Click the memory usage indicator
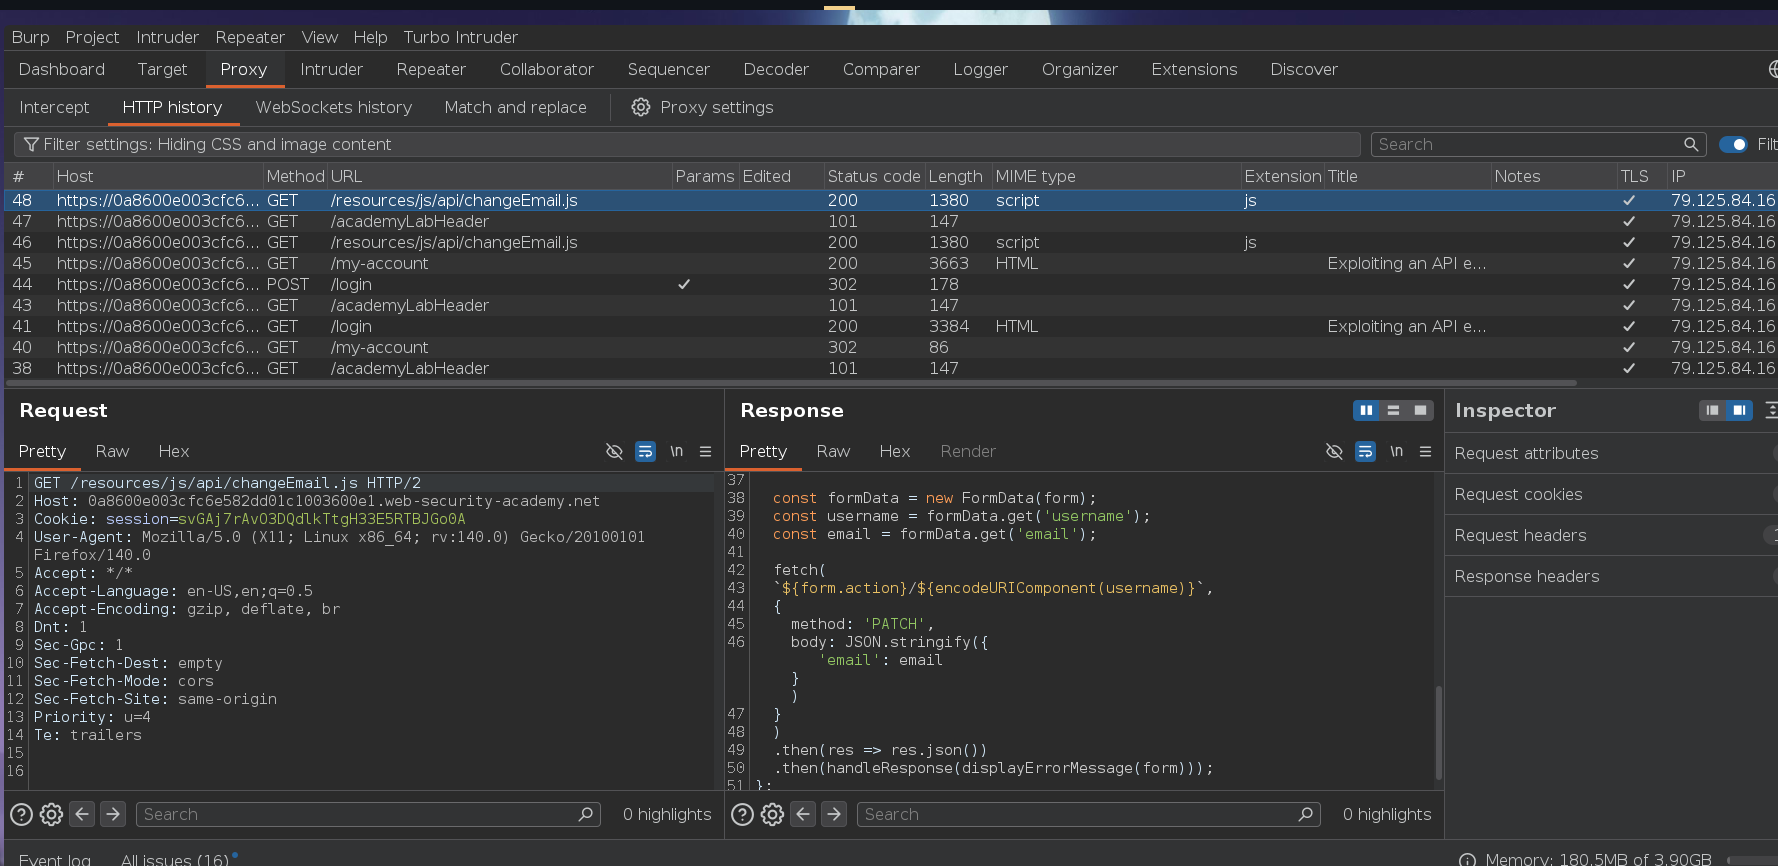This screenshot has width=1778, height=866. pyautogui.click(x=1597, y=858)
